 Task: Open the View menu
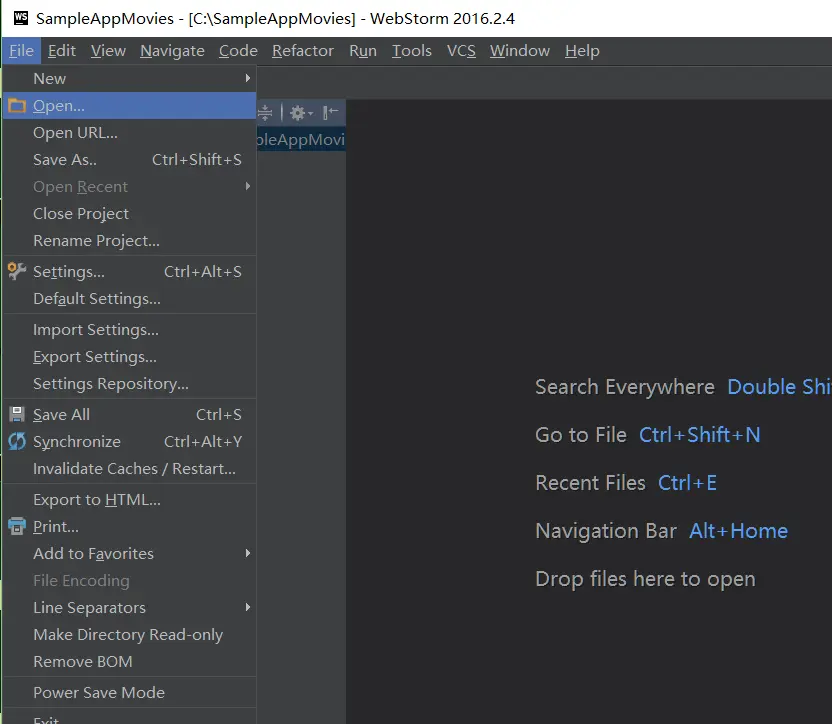(108, 51)
